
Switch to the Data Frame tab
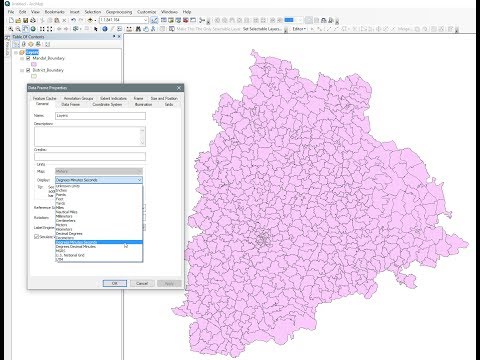pos(71,105)
